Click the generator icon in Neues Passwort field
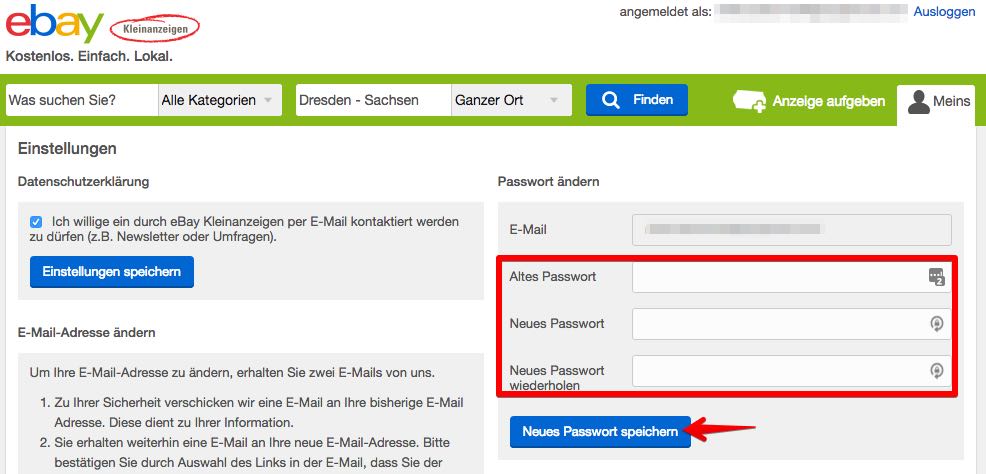This screenshot has height=474, width=986. tap(937, 324)
